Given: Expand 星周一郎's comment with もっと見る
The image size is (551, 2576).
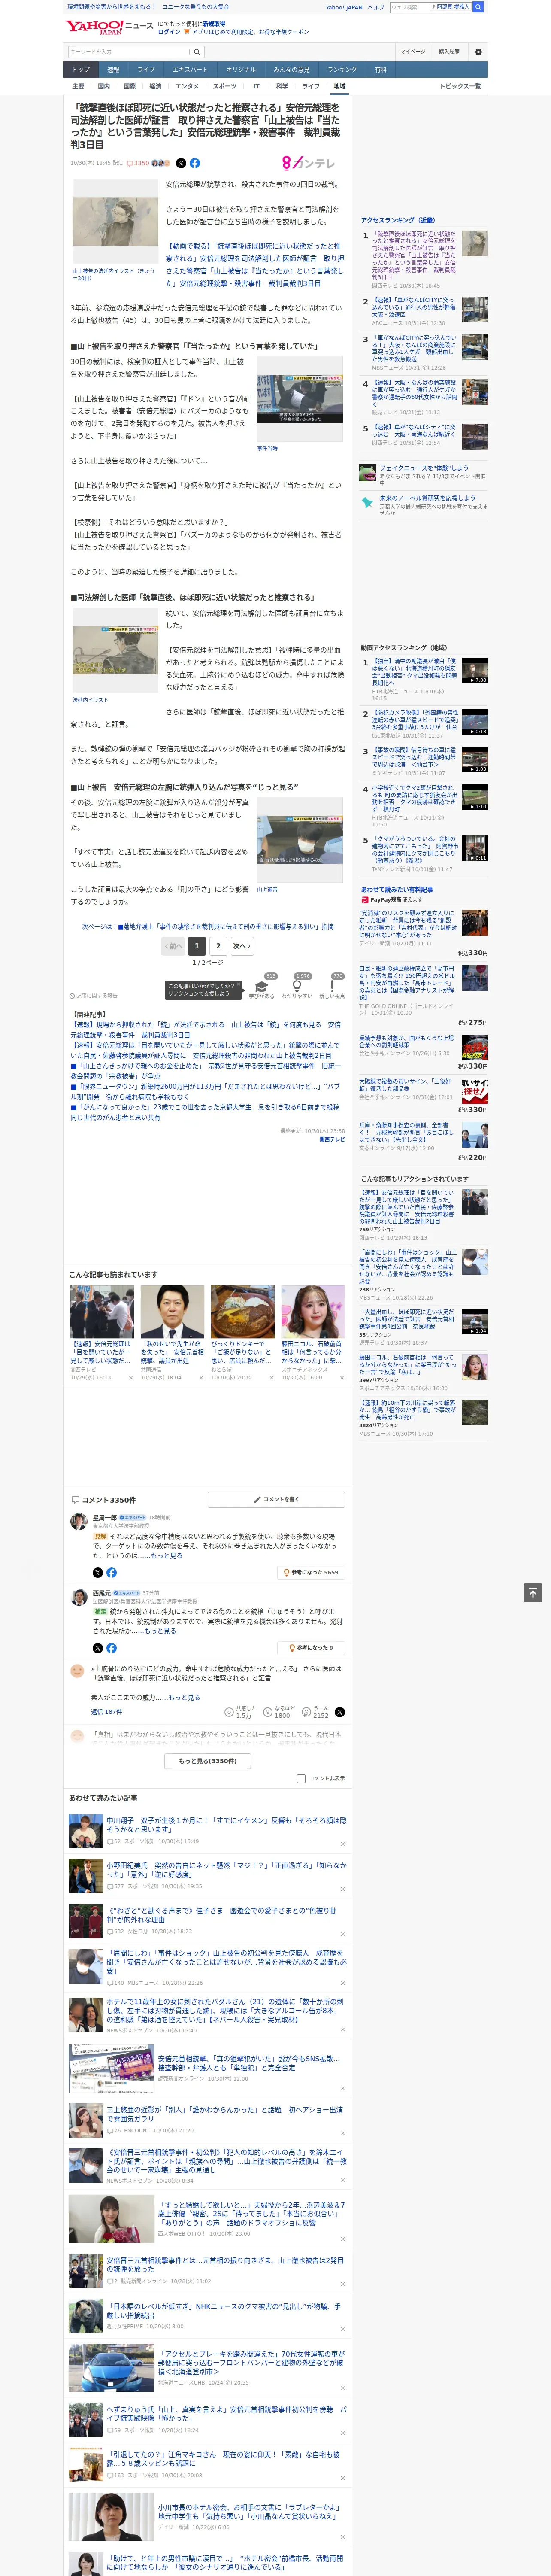Looking at the screenshot, I should tap(167, 1555).
